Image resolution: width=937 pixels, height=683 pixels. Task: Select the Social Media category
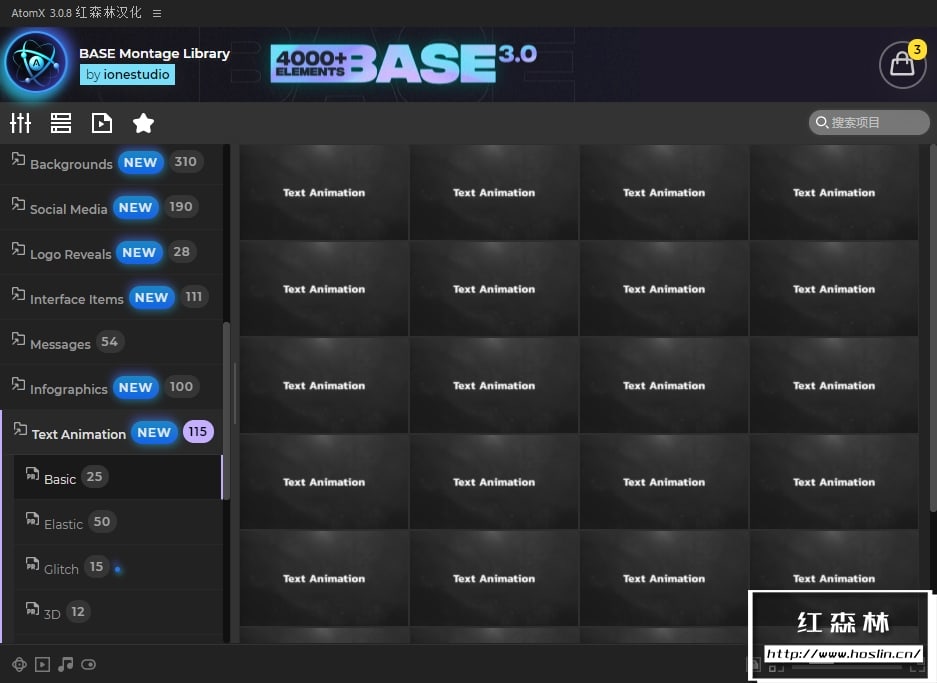111,207
